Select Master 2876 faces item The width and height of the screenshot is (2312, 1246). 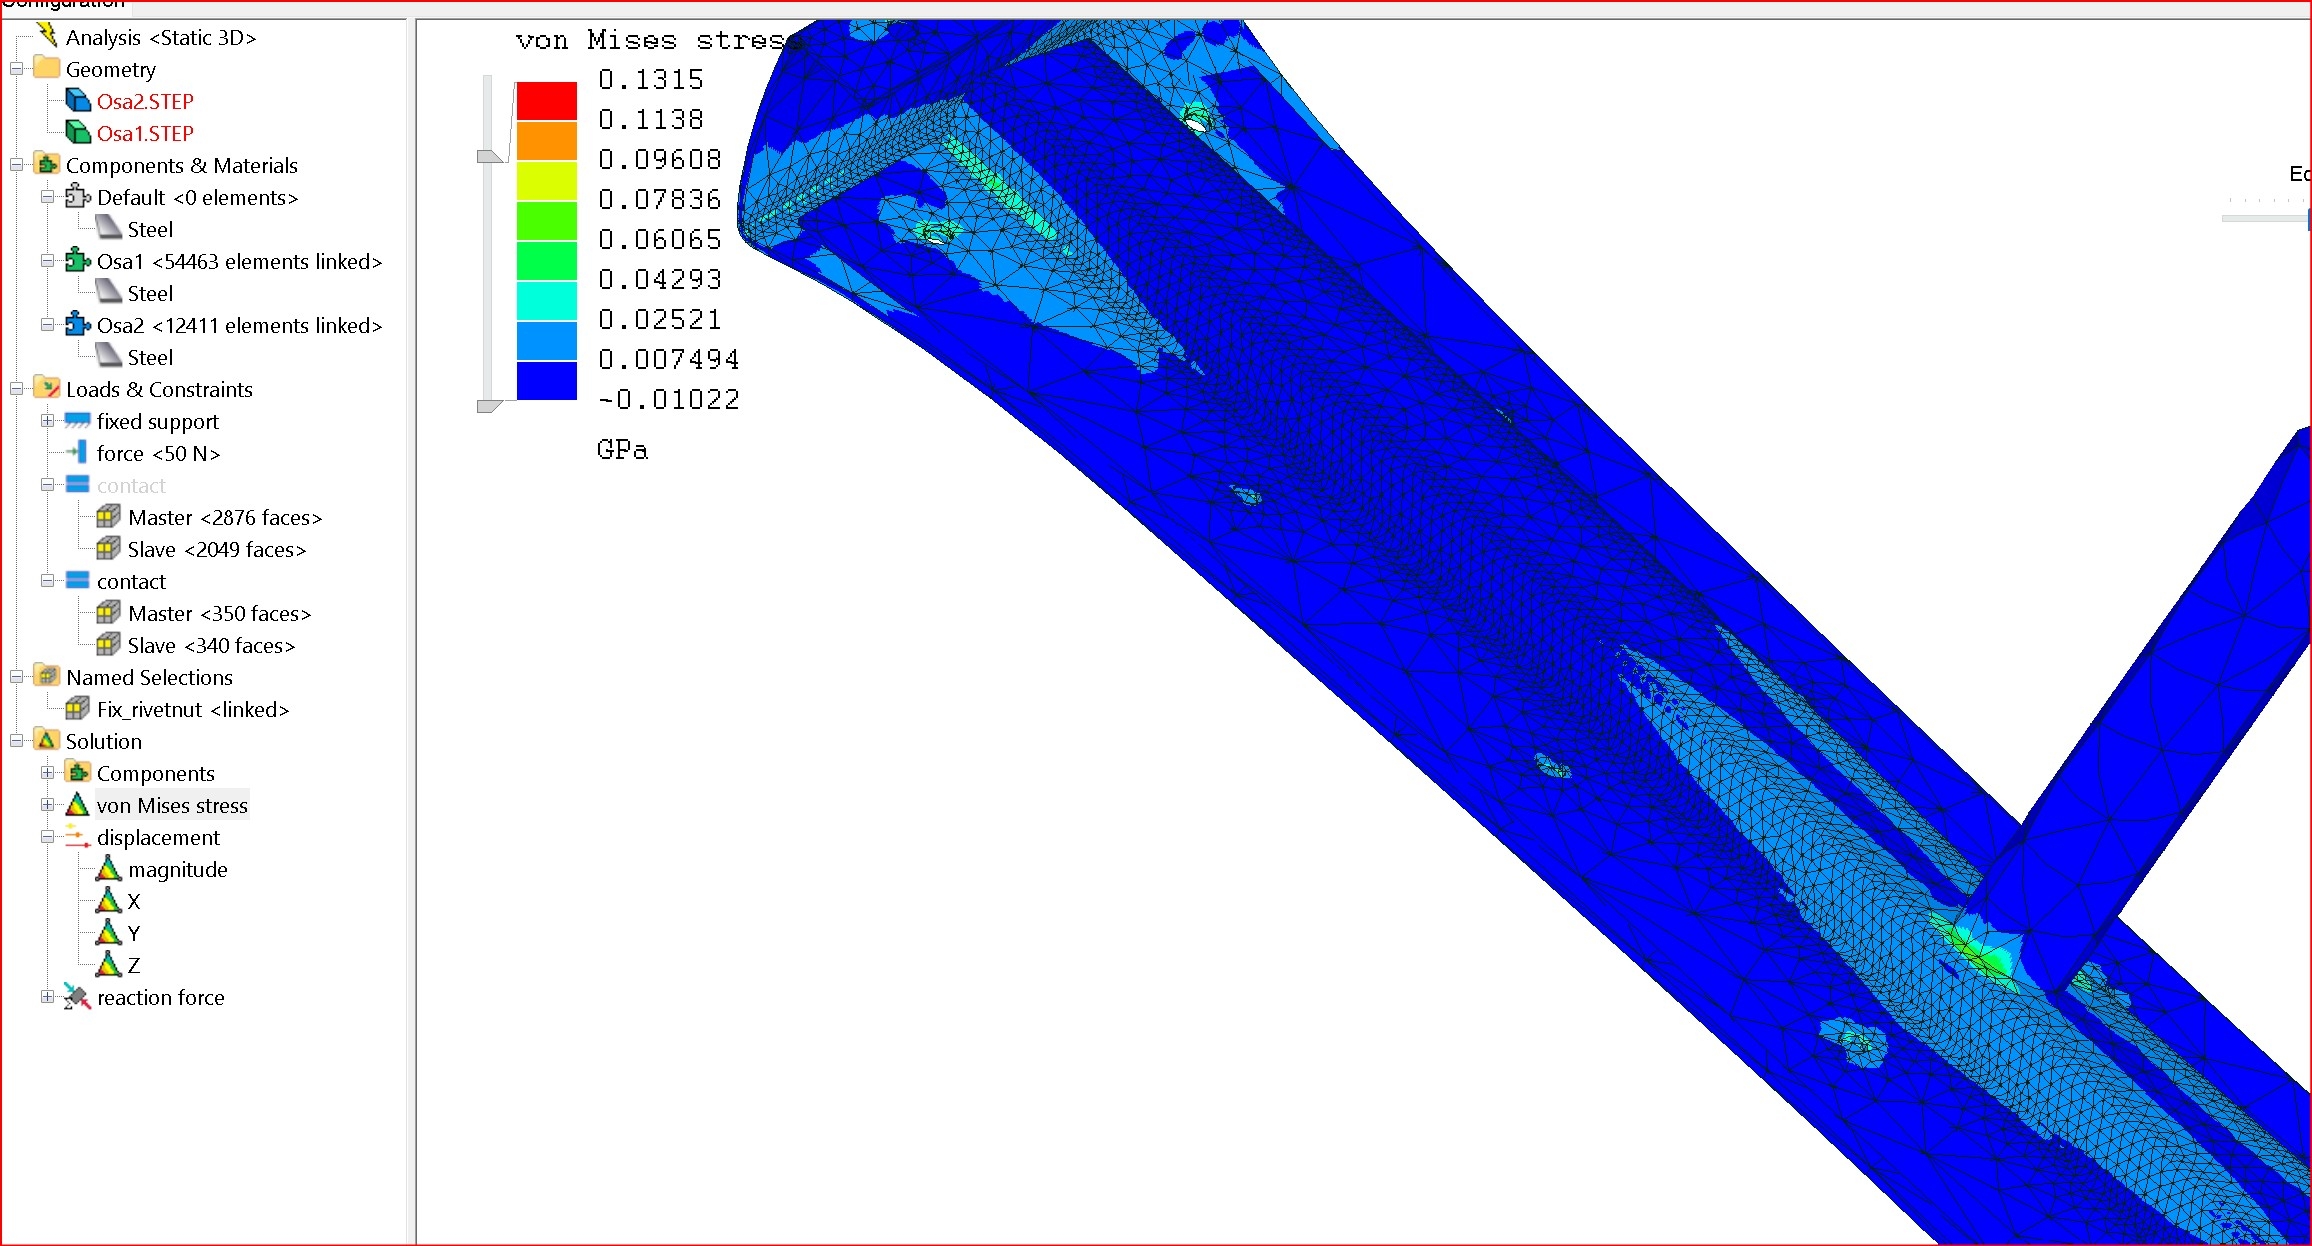(224, 517)
